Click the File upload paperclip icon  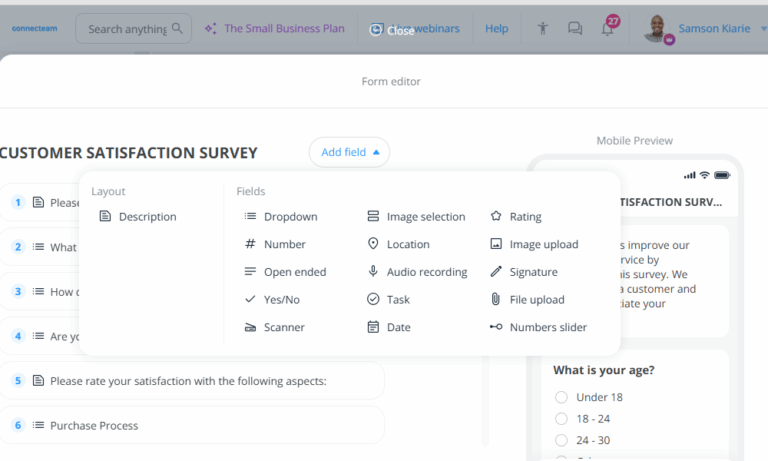pyautogui.click(x=496, y=299)
